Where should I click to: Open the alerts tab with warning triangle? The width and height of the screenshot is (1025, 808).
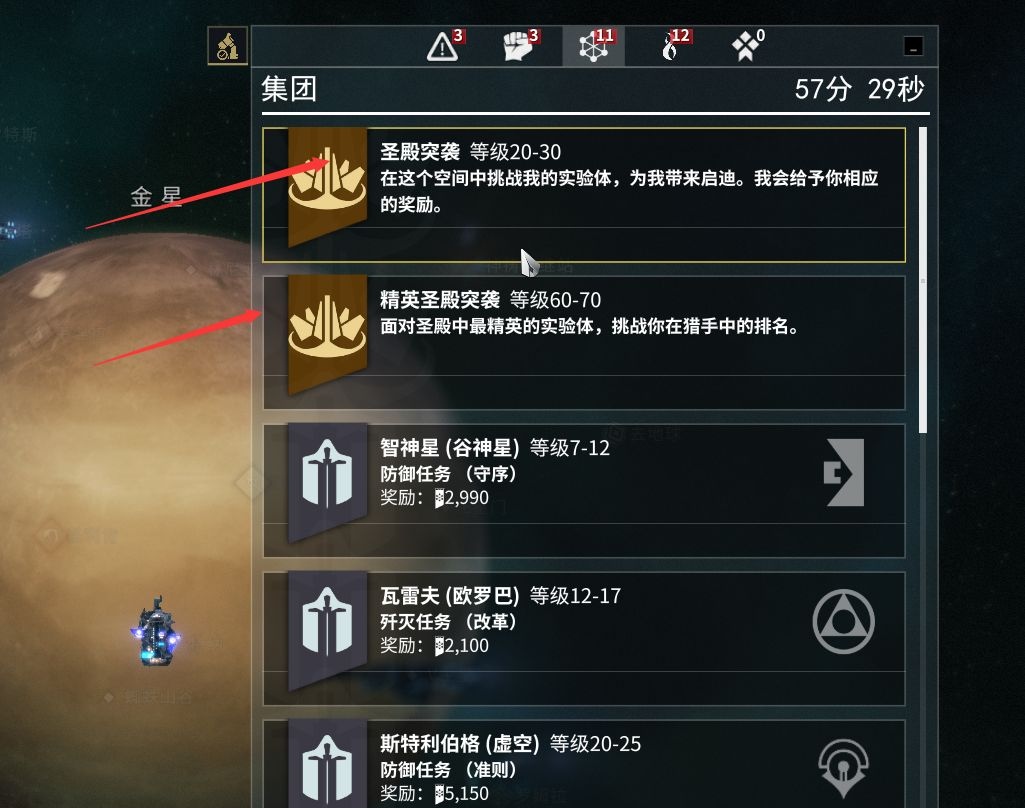tap(445, 46)
